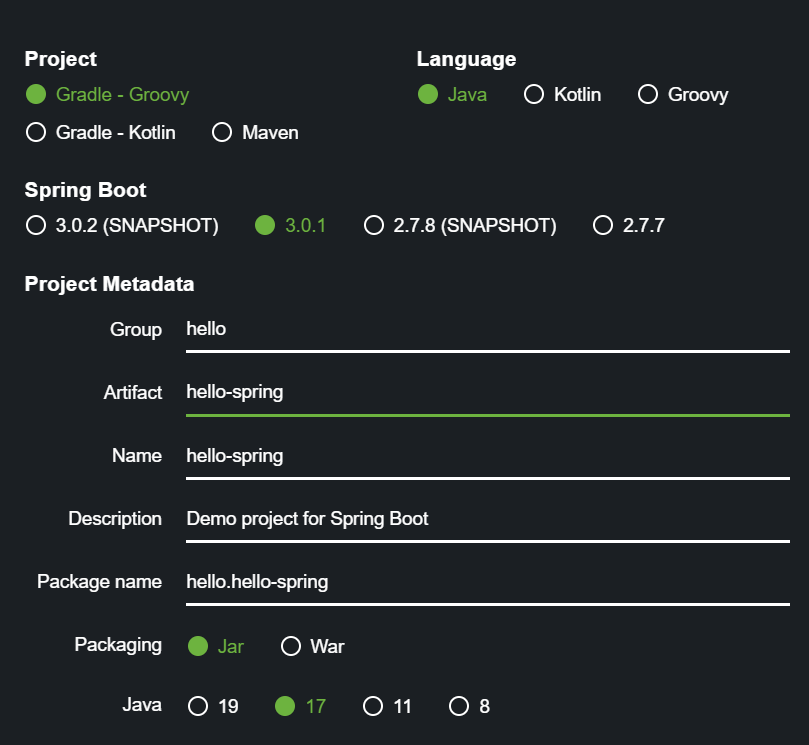The image size is (809, 745).
Task: Choose Java version 19
Action: (198, 706)
